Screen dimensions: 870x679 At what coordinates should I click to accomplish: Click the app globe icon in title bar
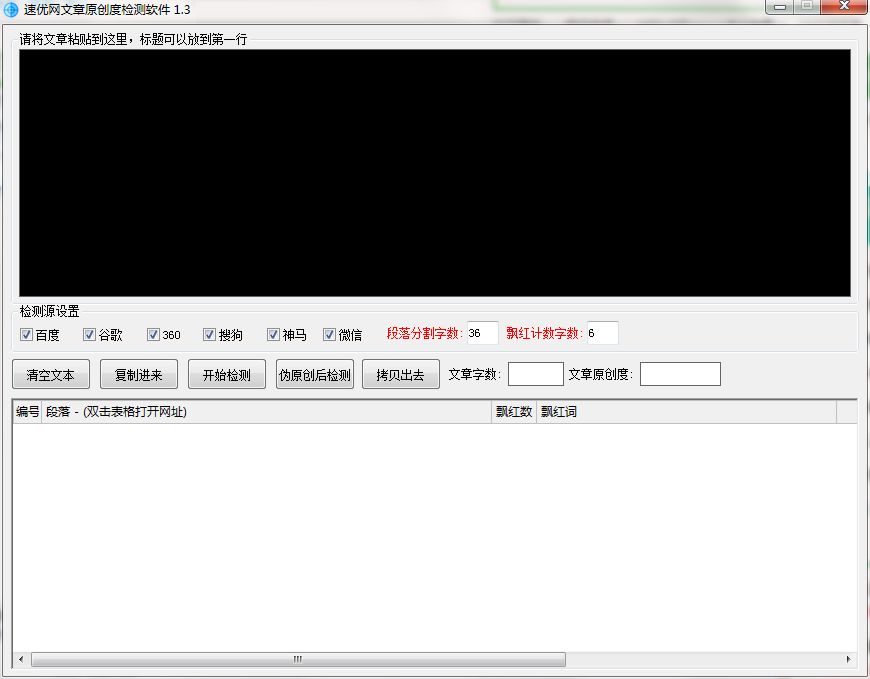tap(11, 9)
